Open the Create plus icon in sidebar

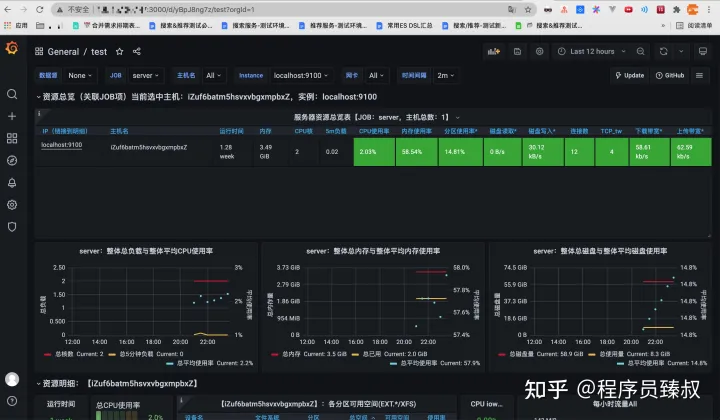tap(12, 116)
